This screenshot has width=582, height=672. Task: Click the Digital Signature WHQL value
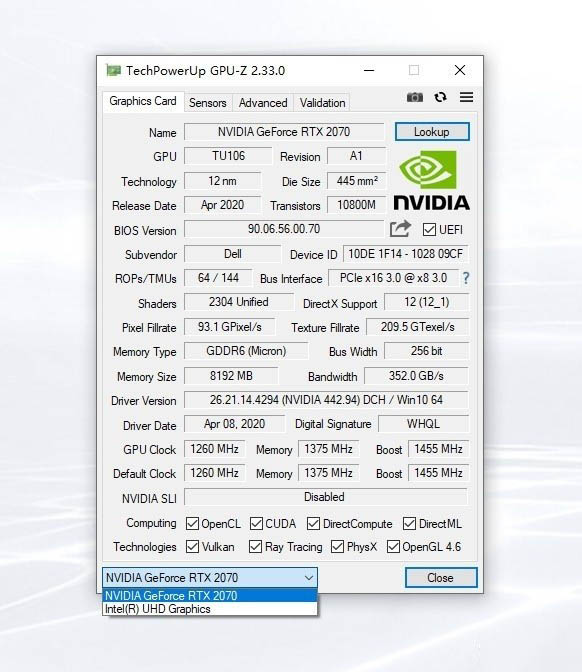(x=423, y=424)
